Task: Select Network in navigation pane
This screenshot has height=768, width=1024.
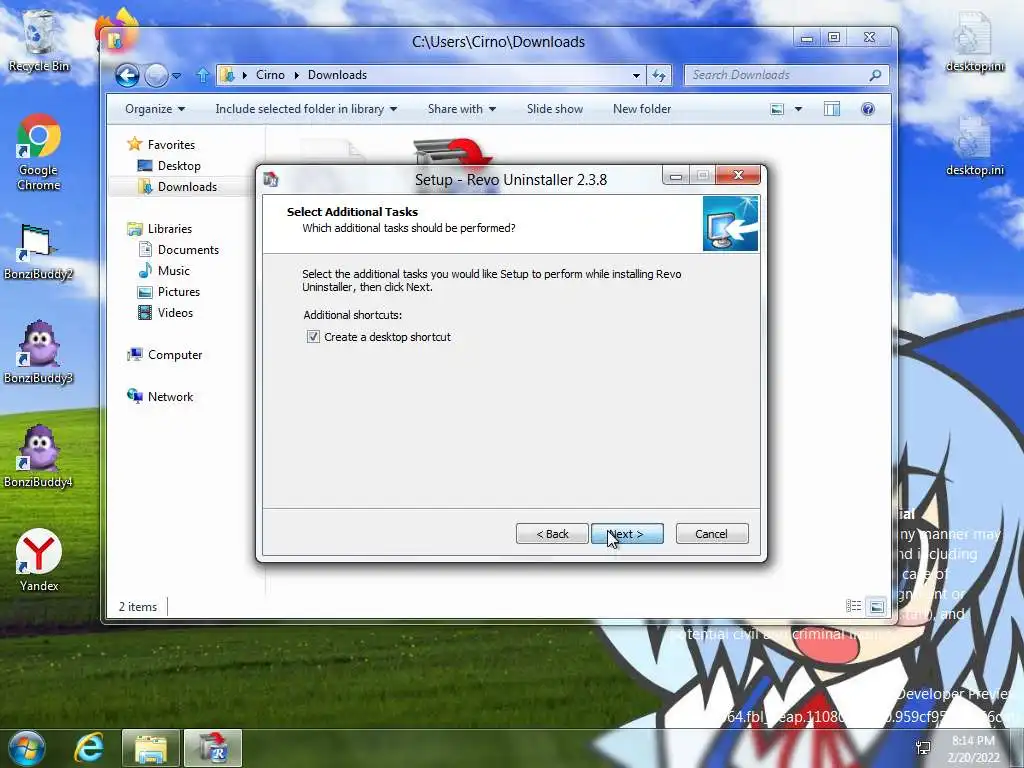Action: pyautogui.click(x=170, y=396)
